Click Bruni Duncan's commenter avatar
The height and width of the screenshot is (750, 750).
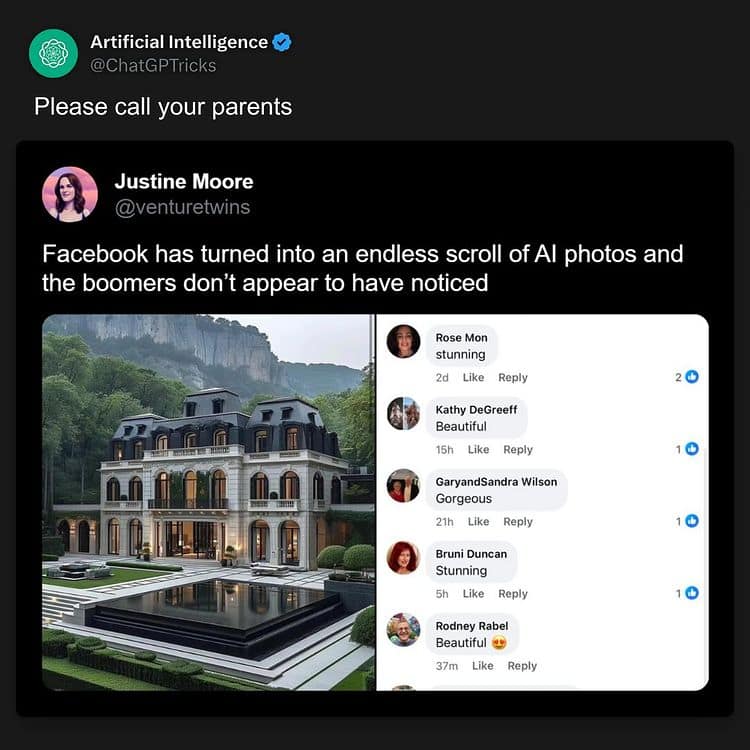(403, 557)
